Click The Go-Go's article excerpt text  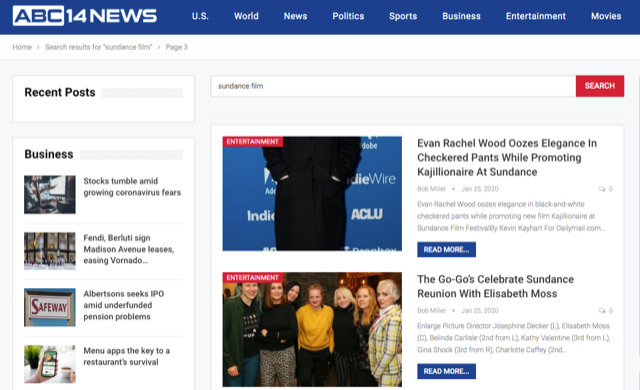tap(513, 338)
